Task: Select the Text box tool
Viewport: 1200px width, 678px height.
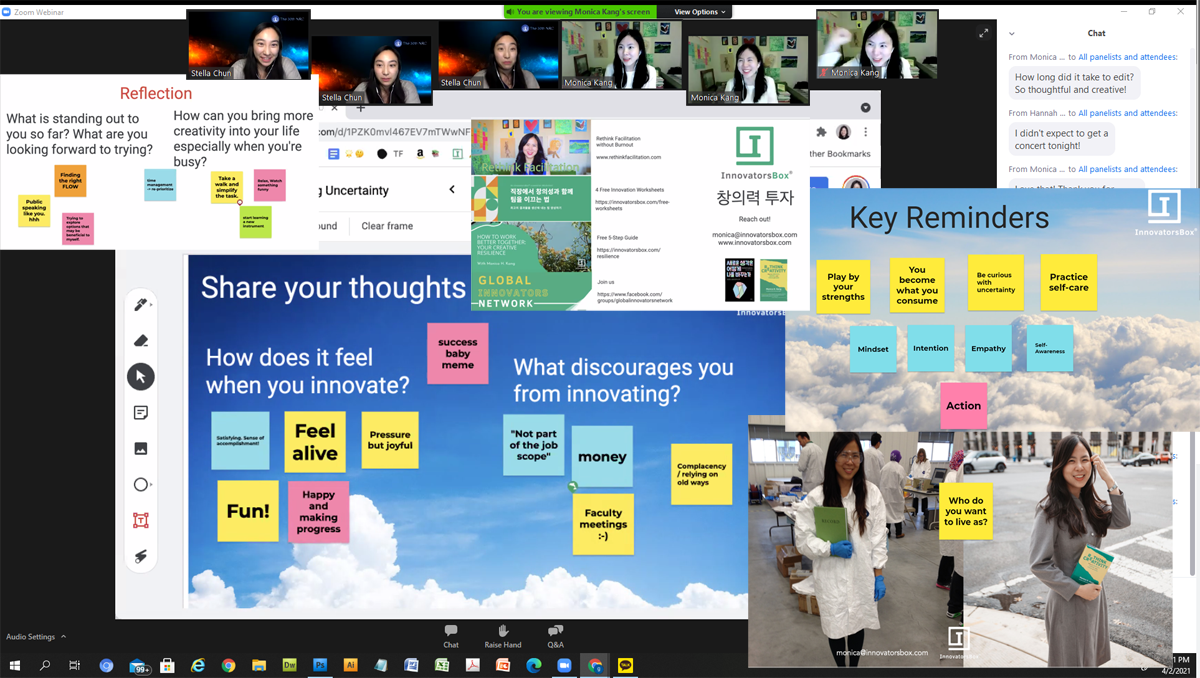Action: tap(141, 521)
